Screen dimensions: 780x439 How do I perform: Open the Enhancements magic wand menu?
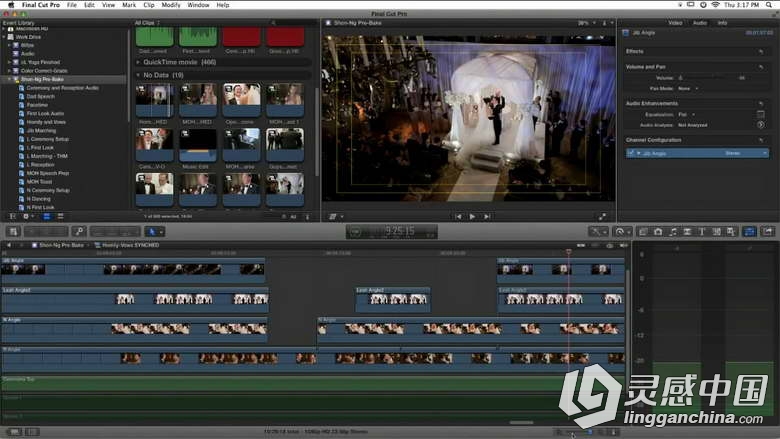point(597,232)
